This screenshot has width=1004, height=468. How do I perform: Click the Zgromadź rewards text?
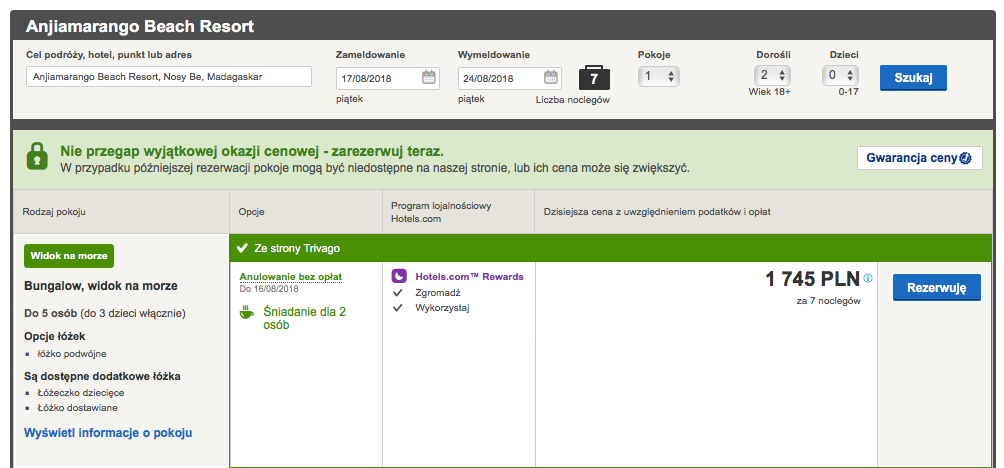coord(438,293)
